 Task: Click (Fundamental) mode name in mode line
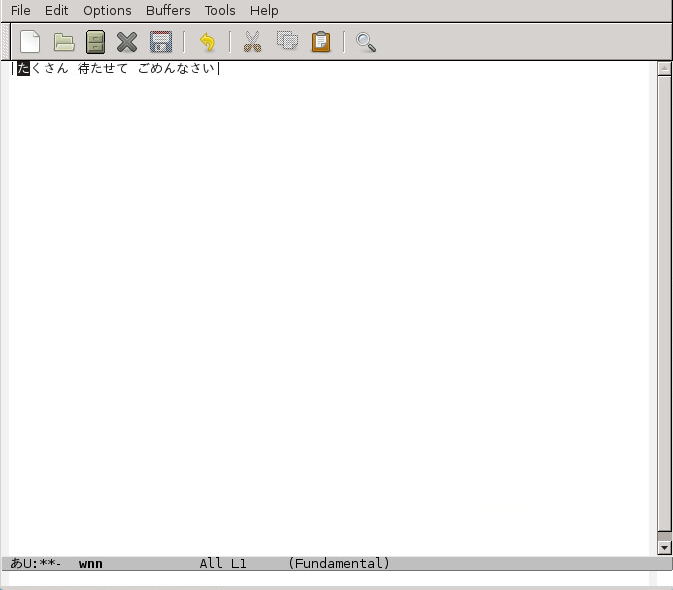[x=339, y=563]
